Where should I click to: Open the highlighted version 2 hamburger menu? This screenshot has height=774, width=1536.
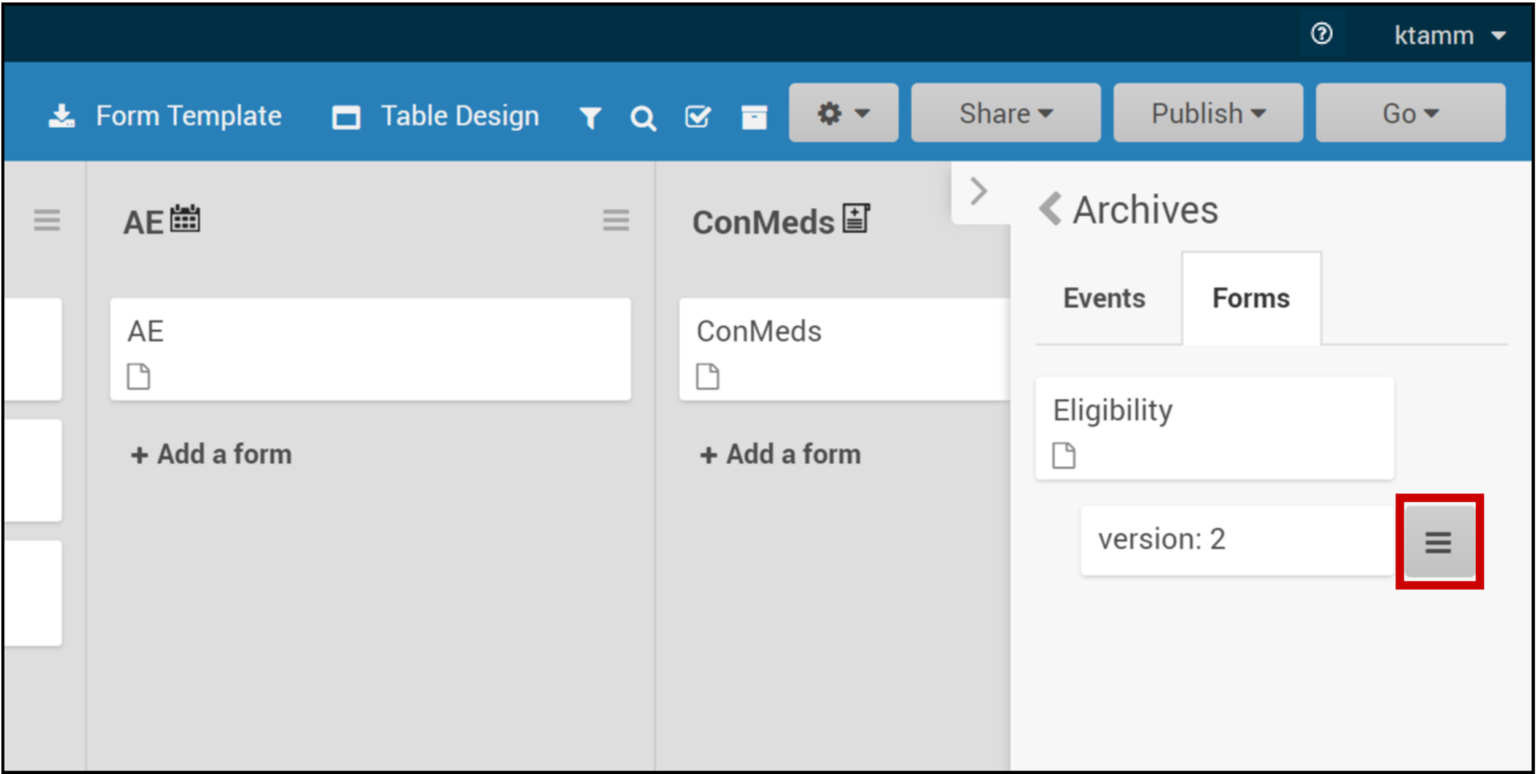click(1438, 541)
